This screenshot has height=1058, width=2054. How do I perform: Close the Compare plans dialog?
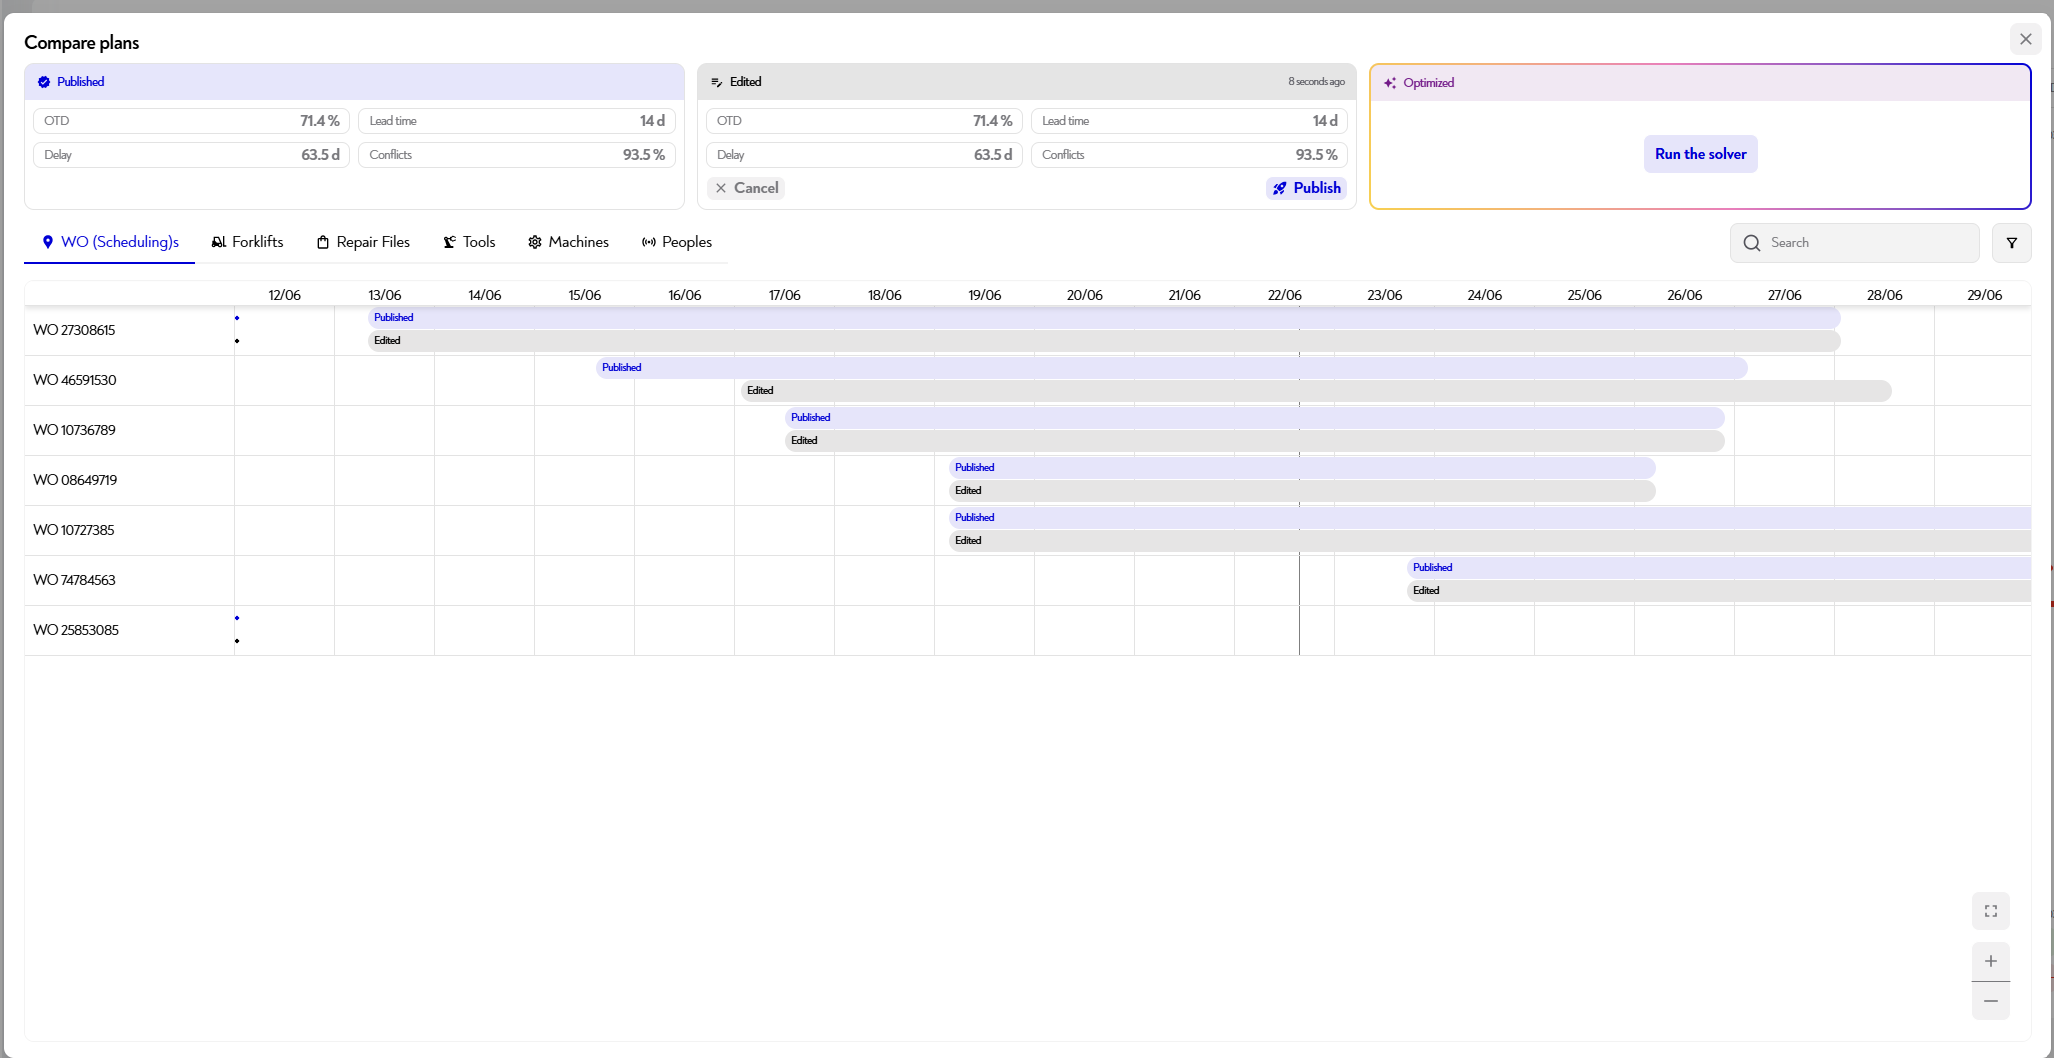pos(2025,39)
